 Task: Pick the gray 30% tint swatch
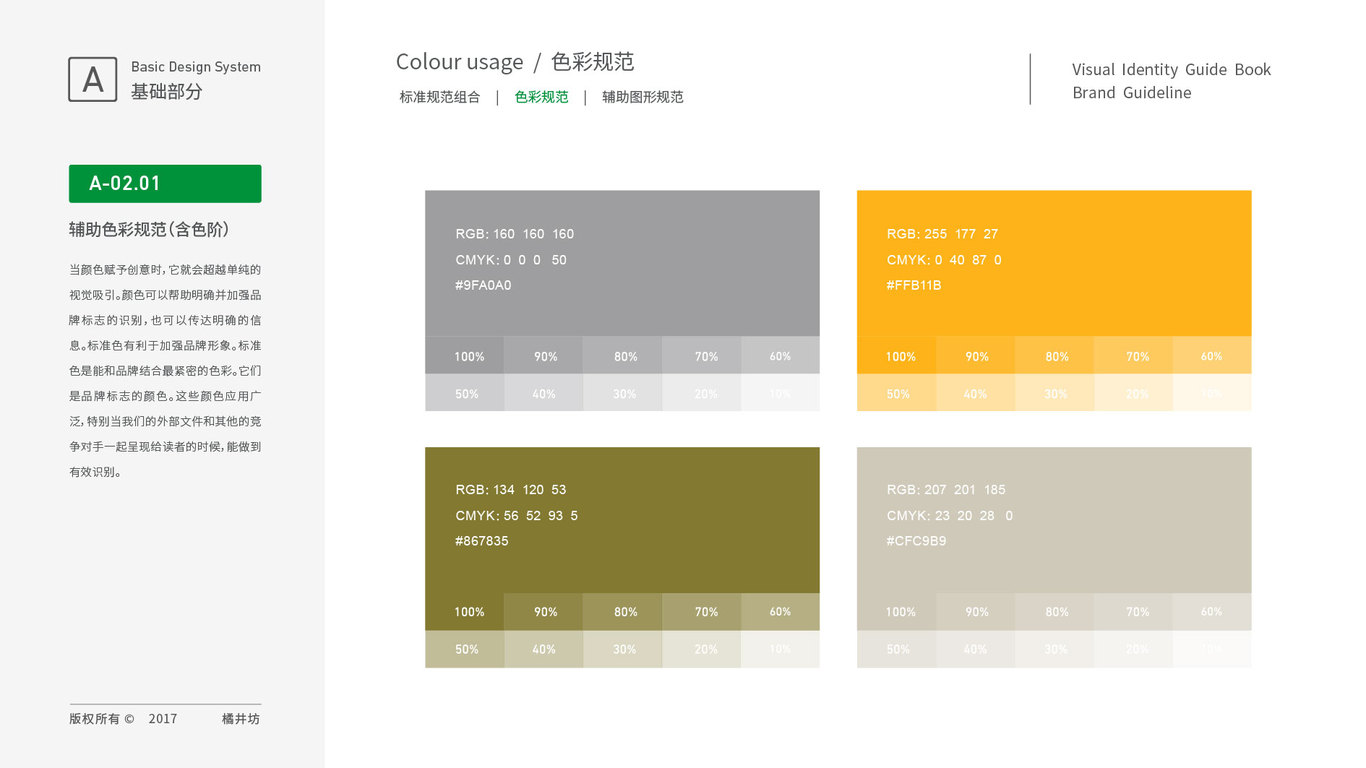(x=622, y=393)
